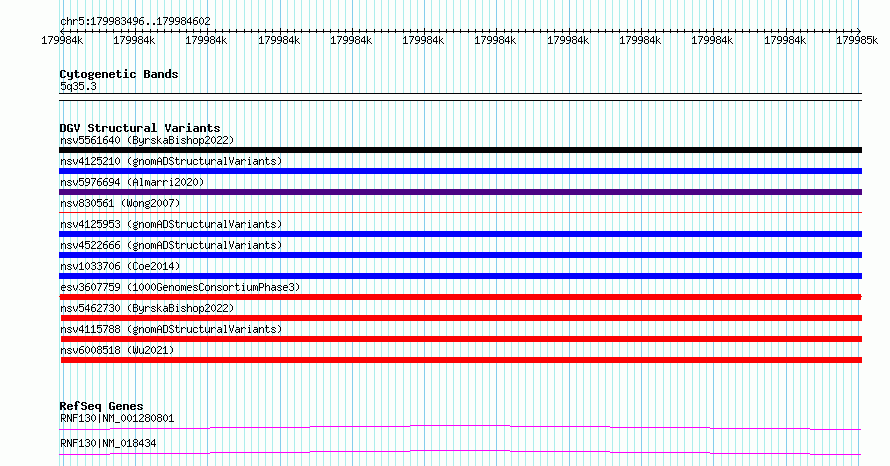Select the magenta line for RNF130|NM_001280801
The width and height of the screenshot is (890, 466).
tap(460, 427)
